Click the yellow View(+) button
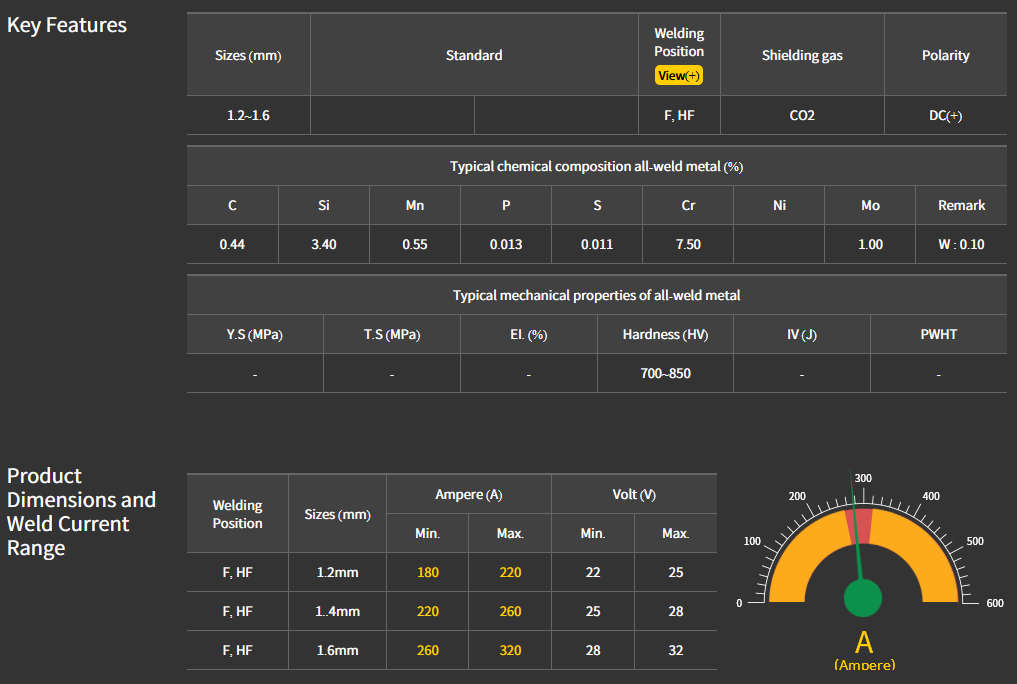 679,76
